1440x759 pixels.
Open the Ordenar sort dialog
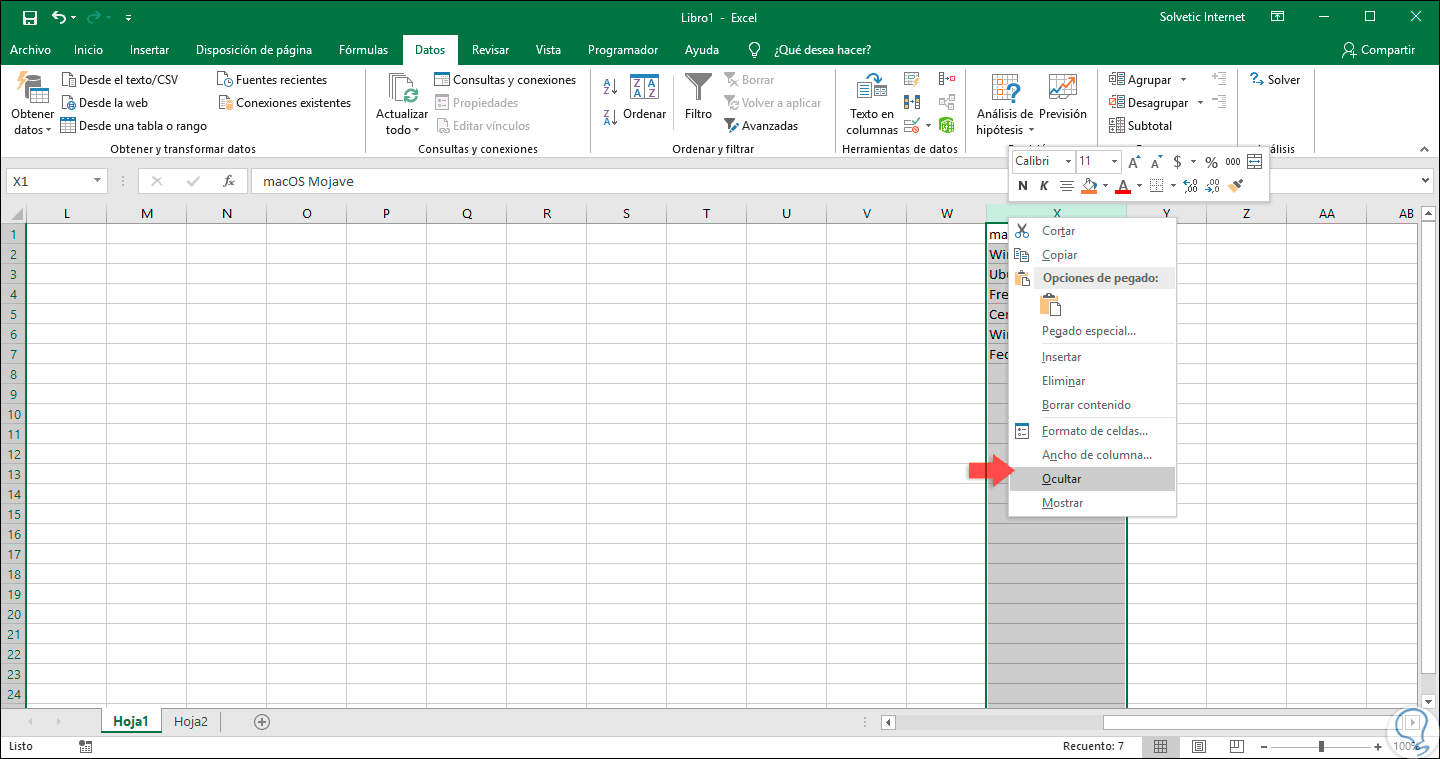click(644, 98)
